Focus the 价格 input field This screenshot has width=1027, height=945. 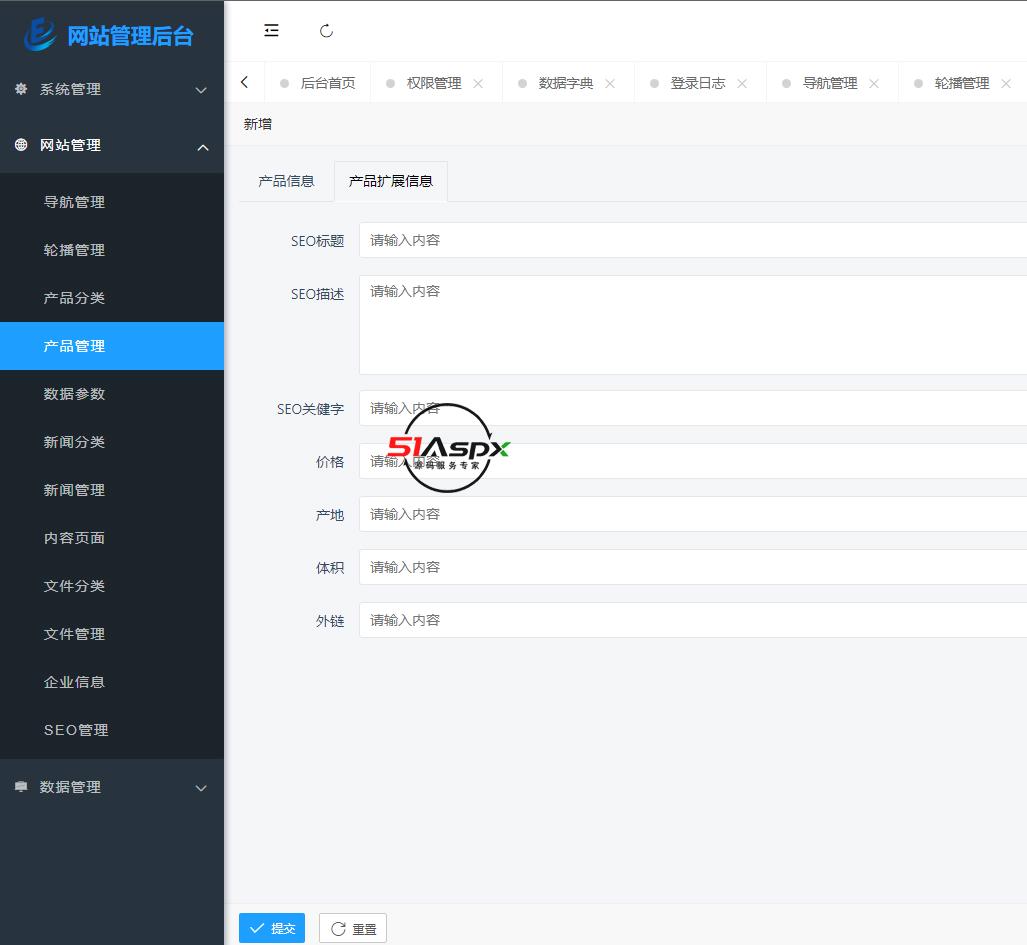tap(693, 461)
